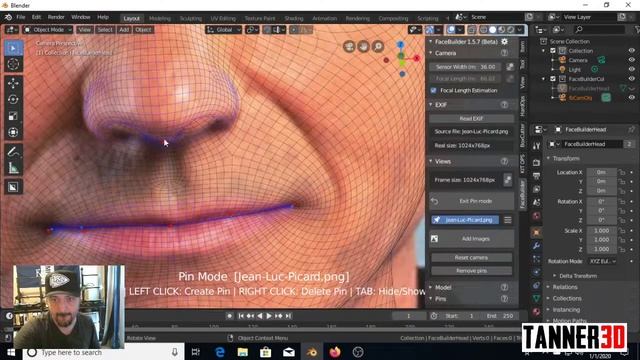640x360 pixels.
Task: Activate the Move tool
Action: (x=13, y=83)
